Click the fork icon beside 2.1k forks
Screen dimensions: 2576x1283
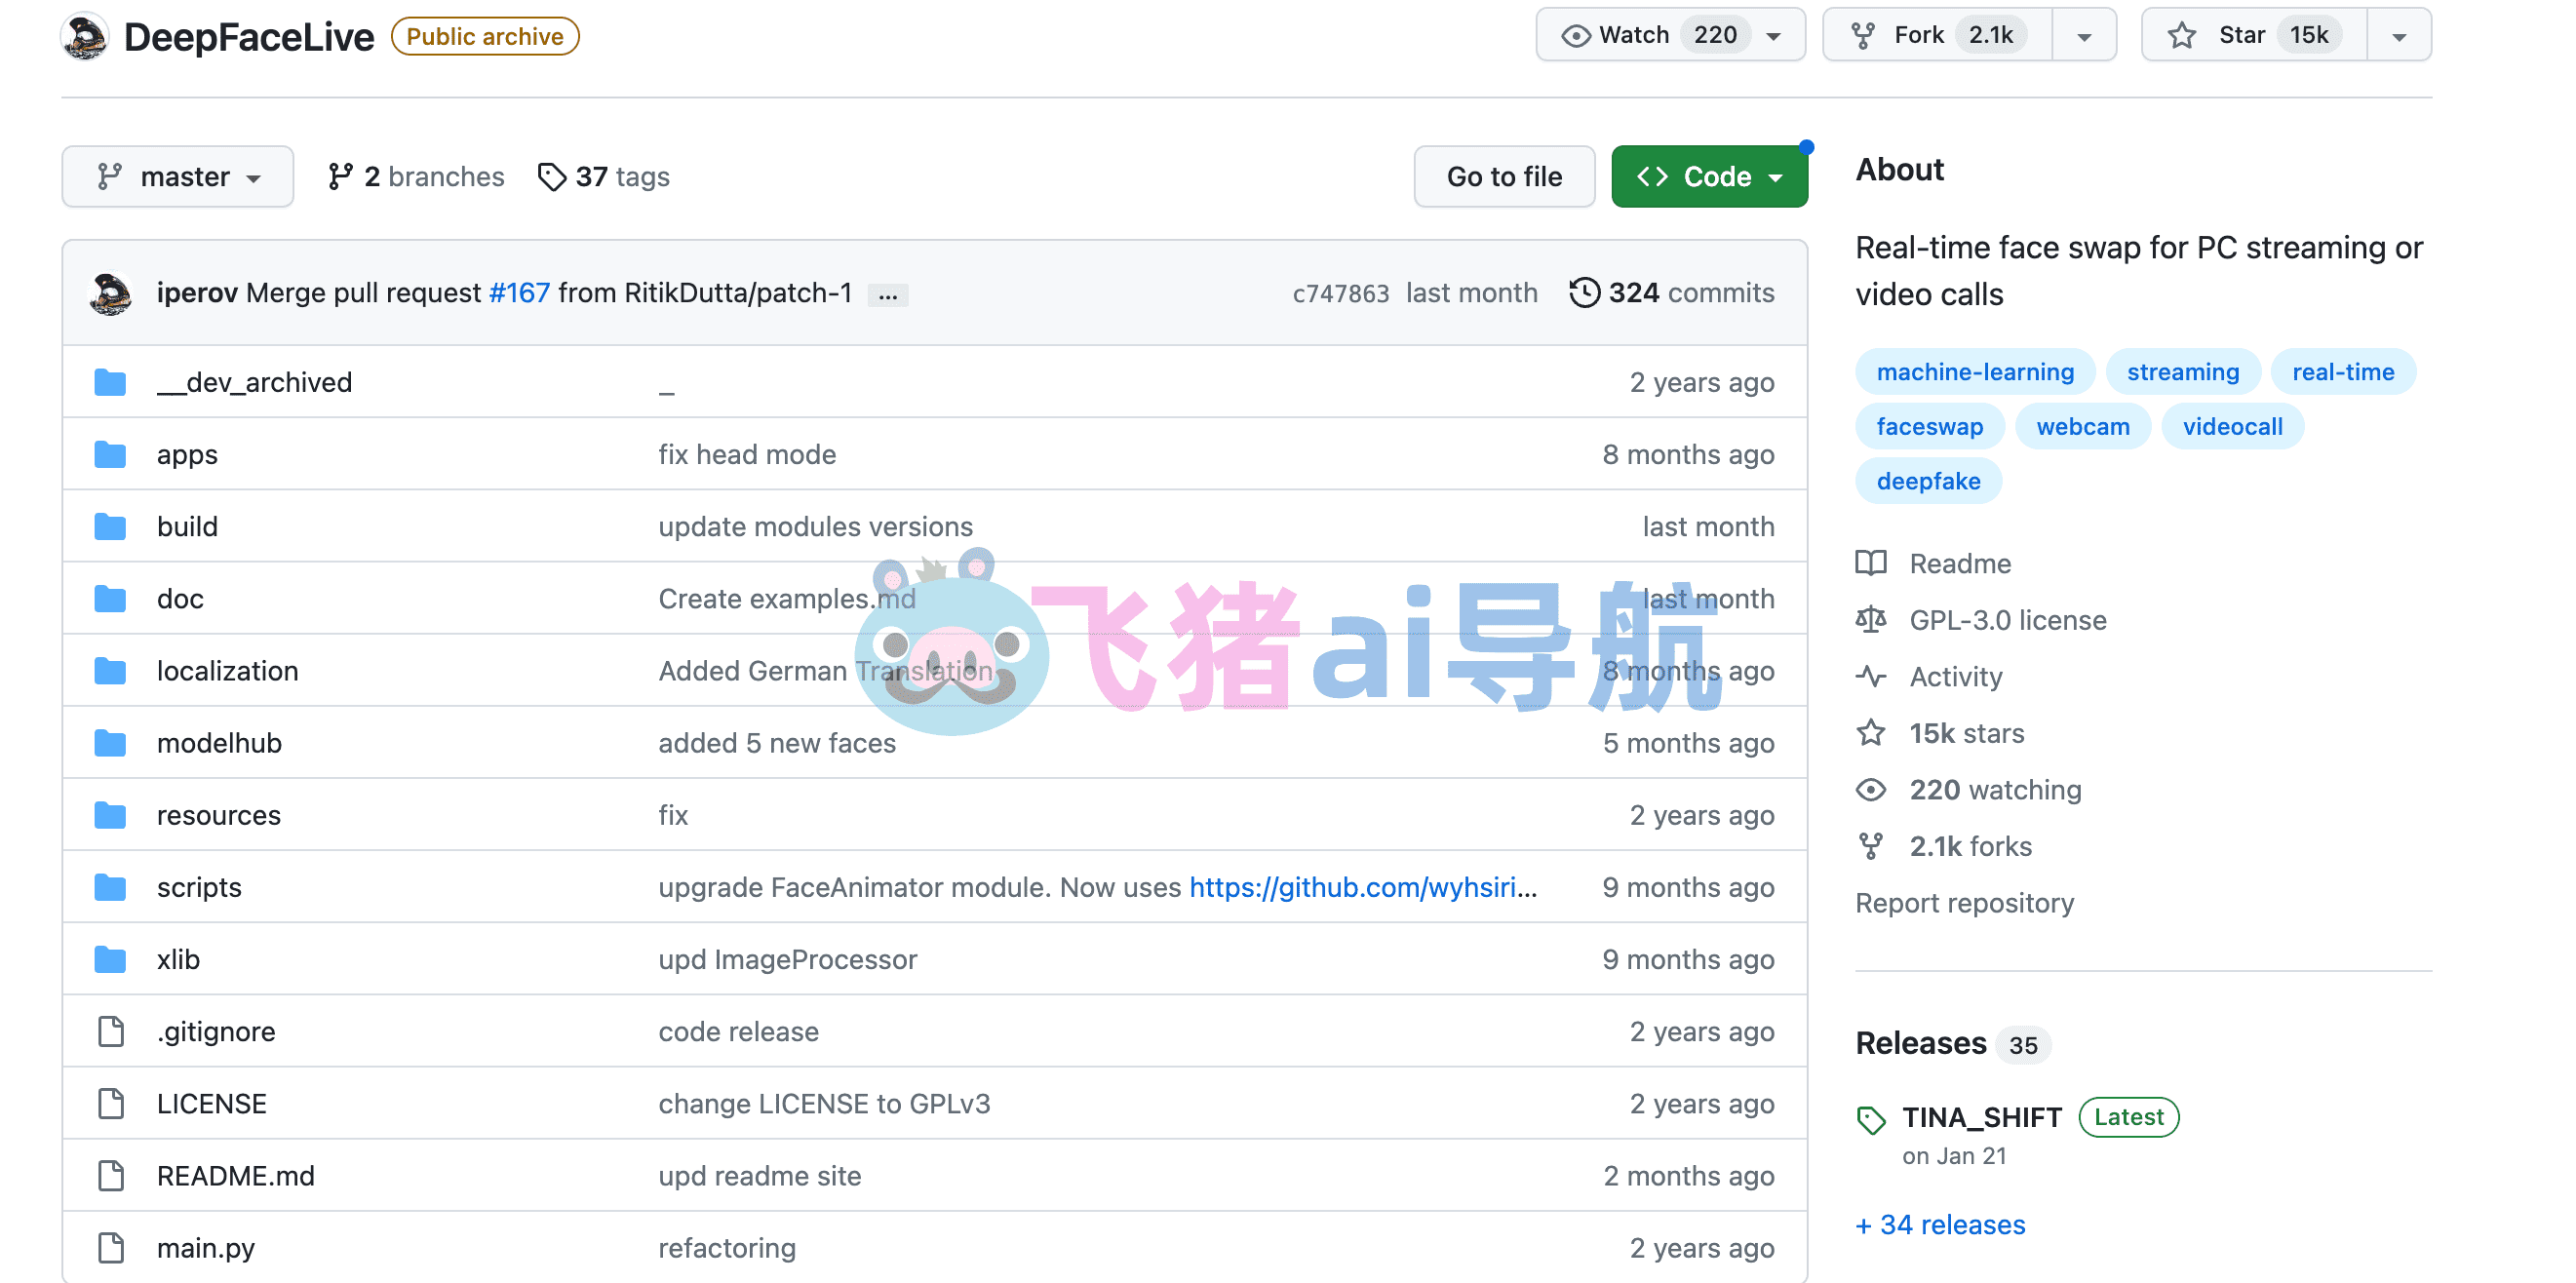1871,846
